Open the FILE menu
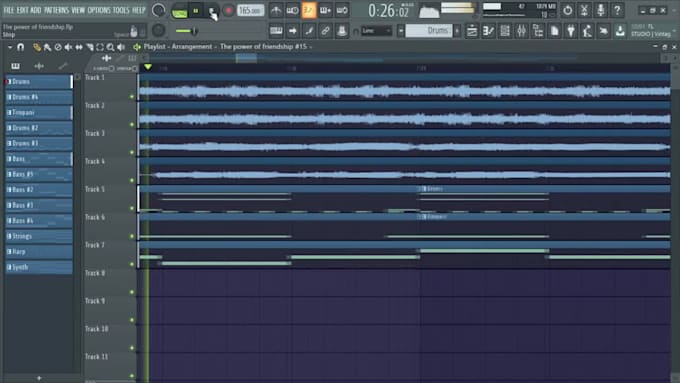Viewport: 680px width, 383px height. (8, 10)
